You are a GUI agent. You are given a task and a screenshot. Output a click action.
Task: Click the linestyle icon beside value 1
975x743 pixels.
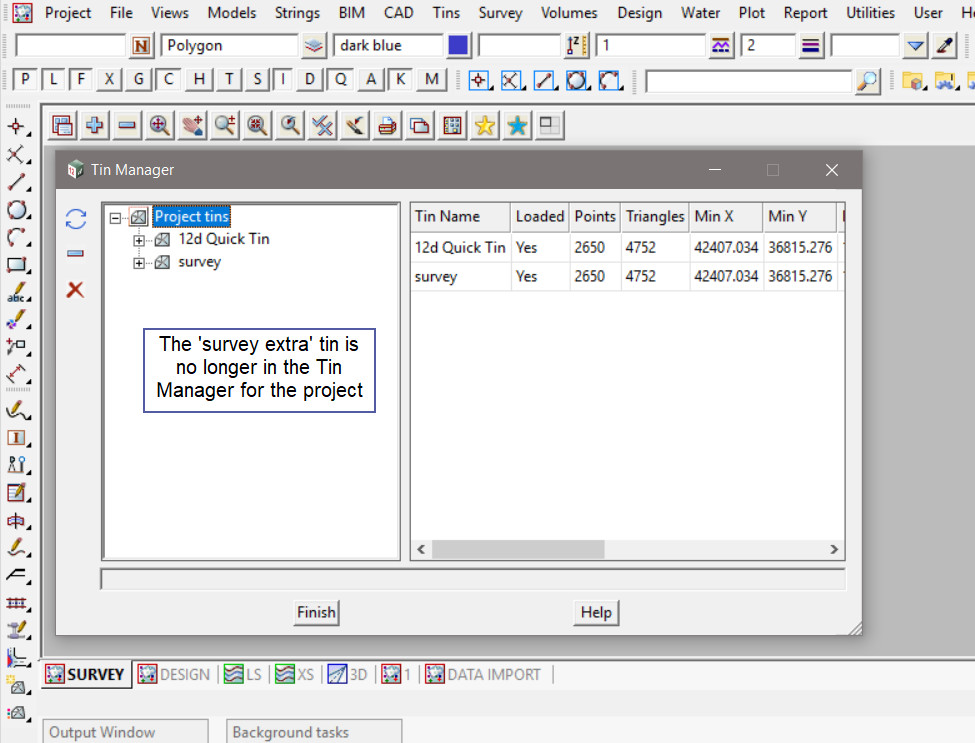(x=721, y=45)
